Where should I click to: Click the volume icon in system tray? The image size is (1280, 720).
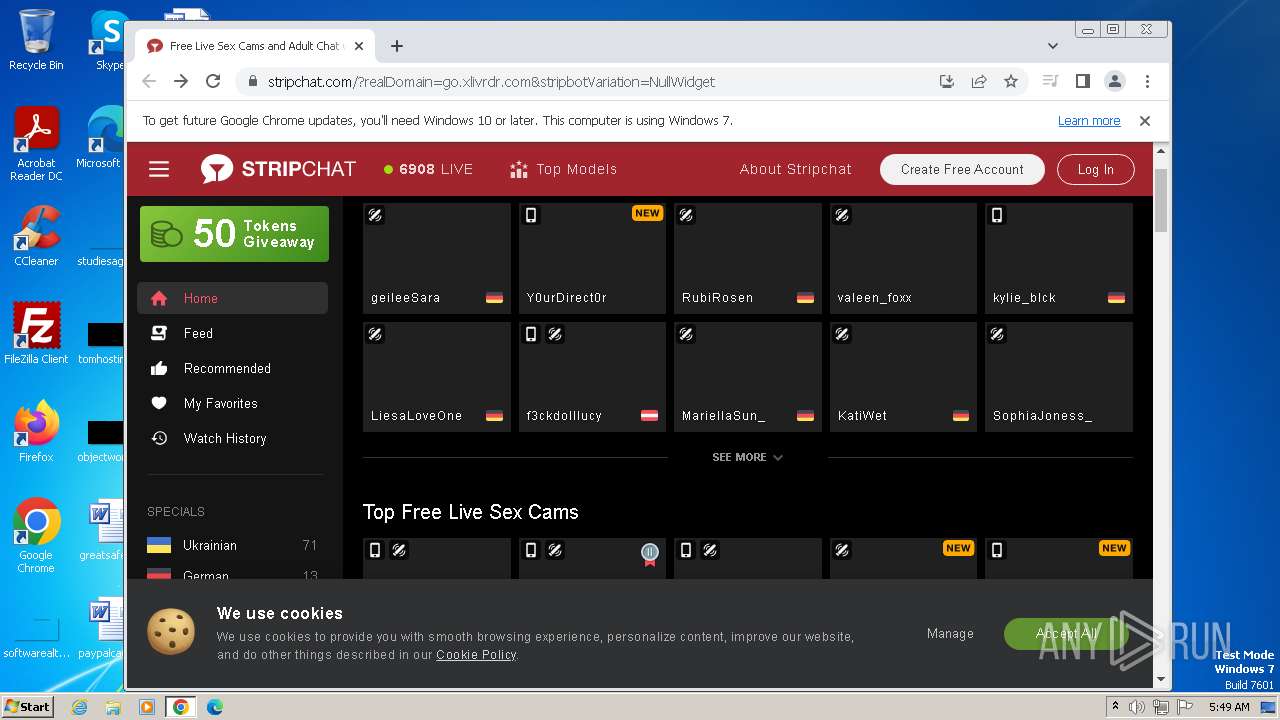(x=1137, y=707)
